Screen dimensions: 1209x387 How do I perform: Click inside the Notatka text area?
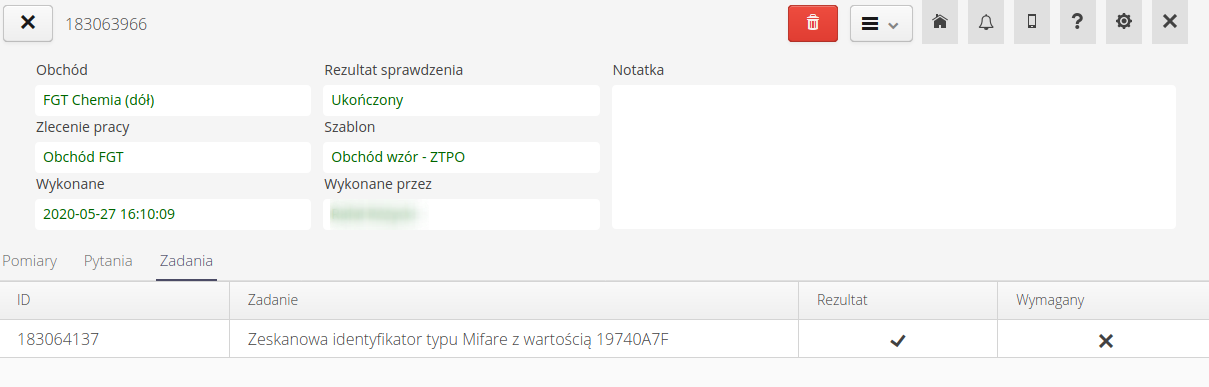click(x=894, y=157)
